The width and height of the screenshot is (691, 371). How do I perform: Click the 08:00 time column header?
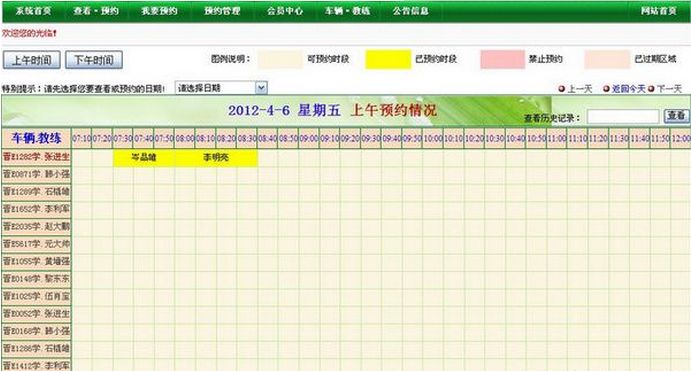point(185,138)
